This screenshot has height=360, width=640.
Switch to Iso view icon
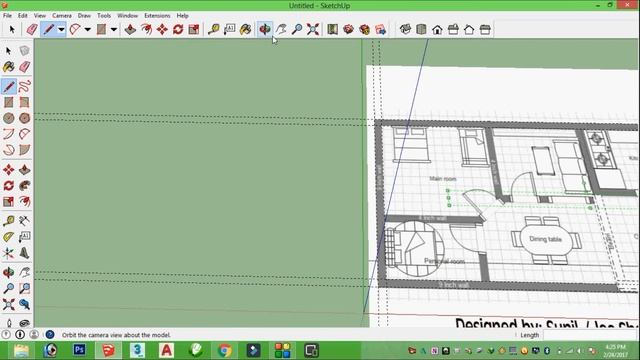405,29
